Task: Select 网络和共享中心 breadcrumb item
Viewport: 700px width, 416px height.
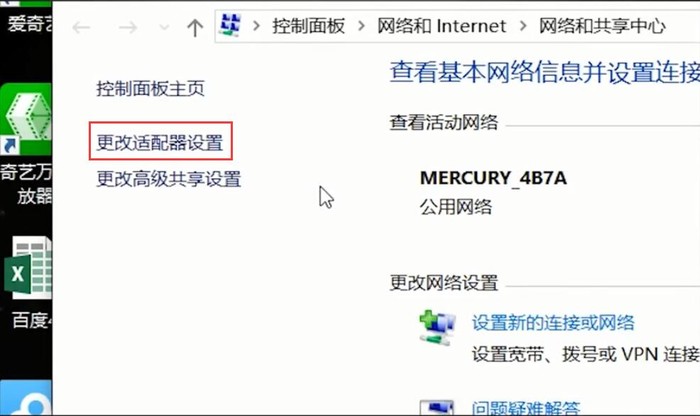Action: pos(602,26)
